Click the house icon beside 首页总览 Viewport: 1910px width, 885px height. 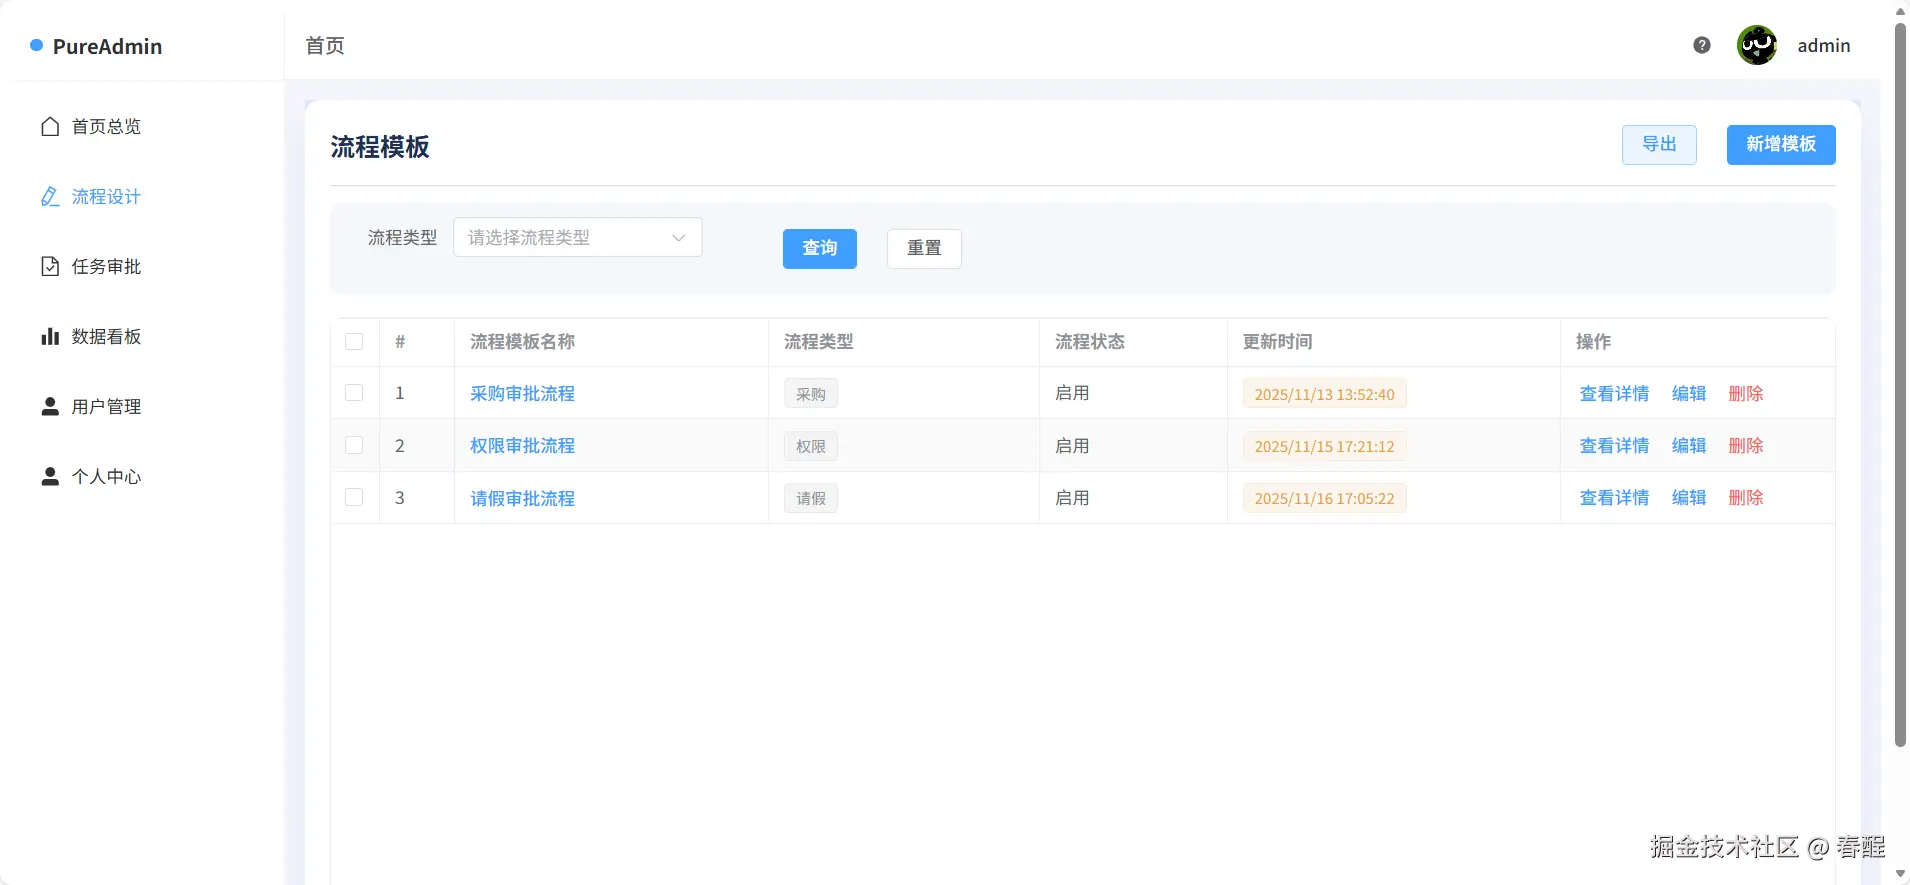tap(50, 127)
